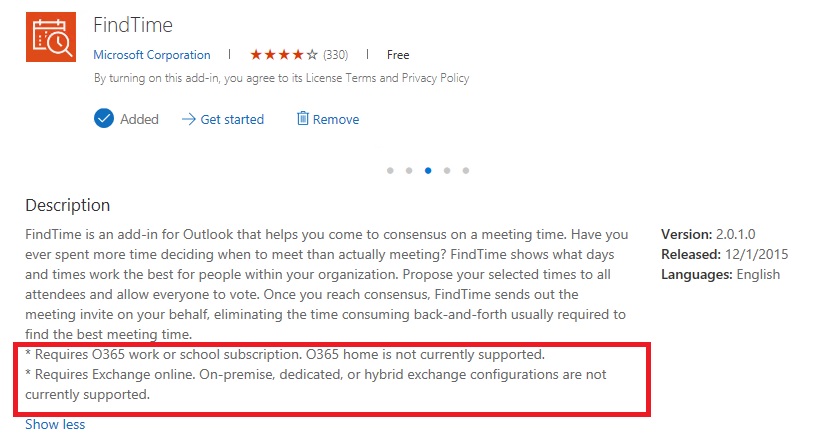Screen dimensions: 826x447
Task: Select the fifth carousel dot
Action: tap(466, 171)
